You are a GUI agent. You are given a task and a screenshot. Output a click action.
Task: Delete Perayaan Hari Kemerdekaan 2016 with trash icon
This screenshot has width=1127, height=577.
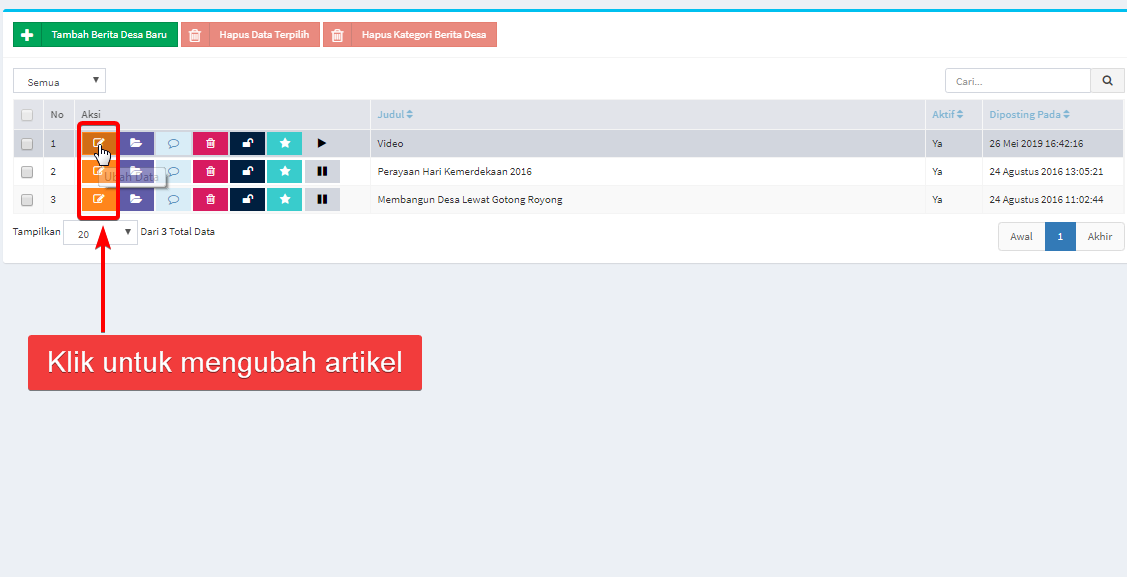tap(211, 171)
